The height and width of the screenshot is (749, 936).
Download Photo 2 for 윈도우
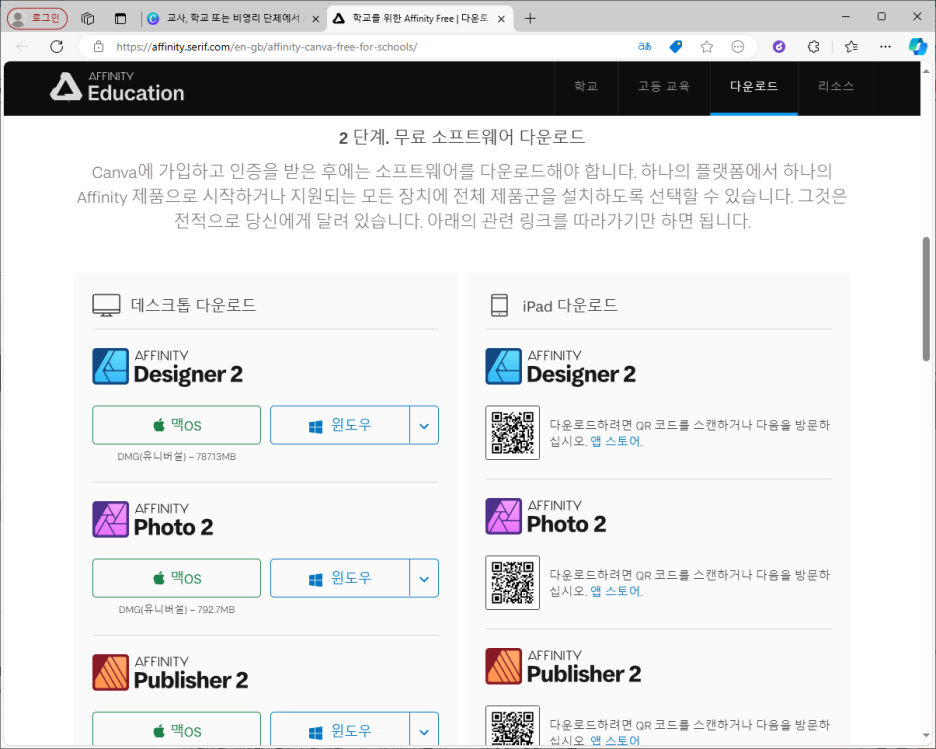point(340,578)
